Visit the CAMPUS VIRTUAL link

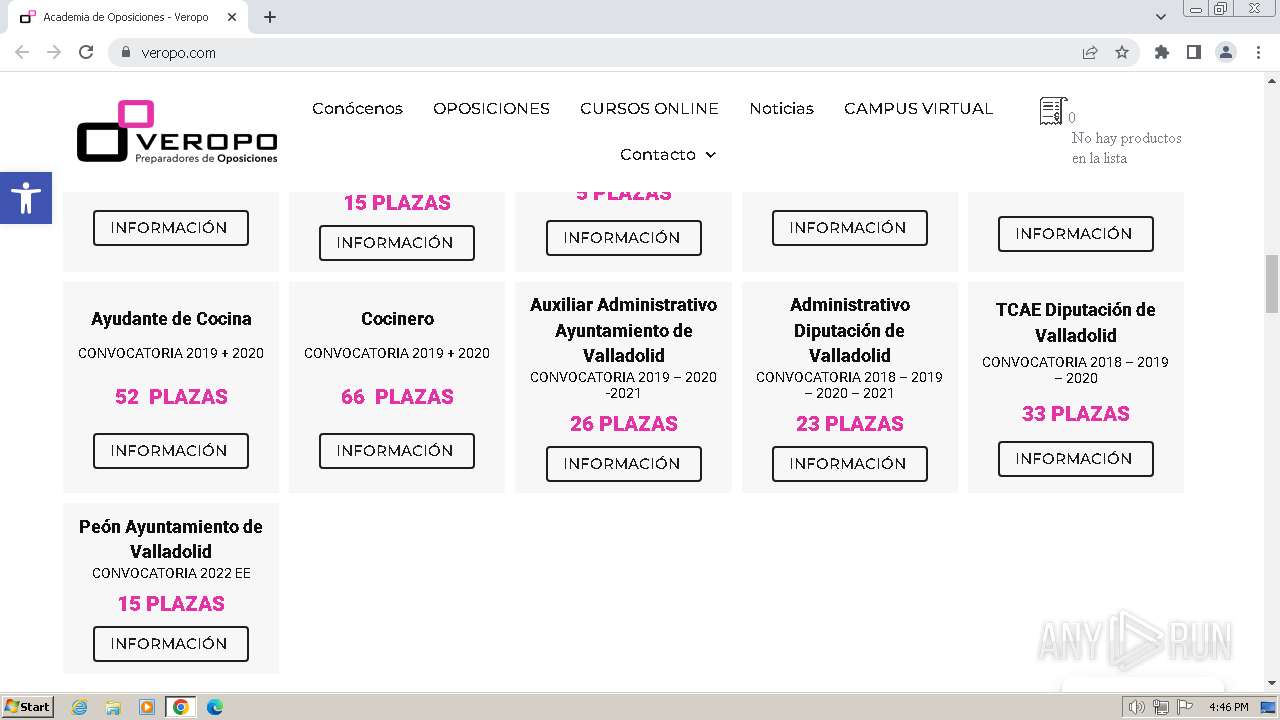pyautogui.click(x=918, y=108)
